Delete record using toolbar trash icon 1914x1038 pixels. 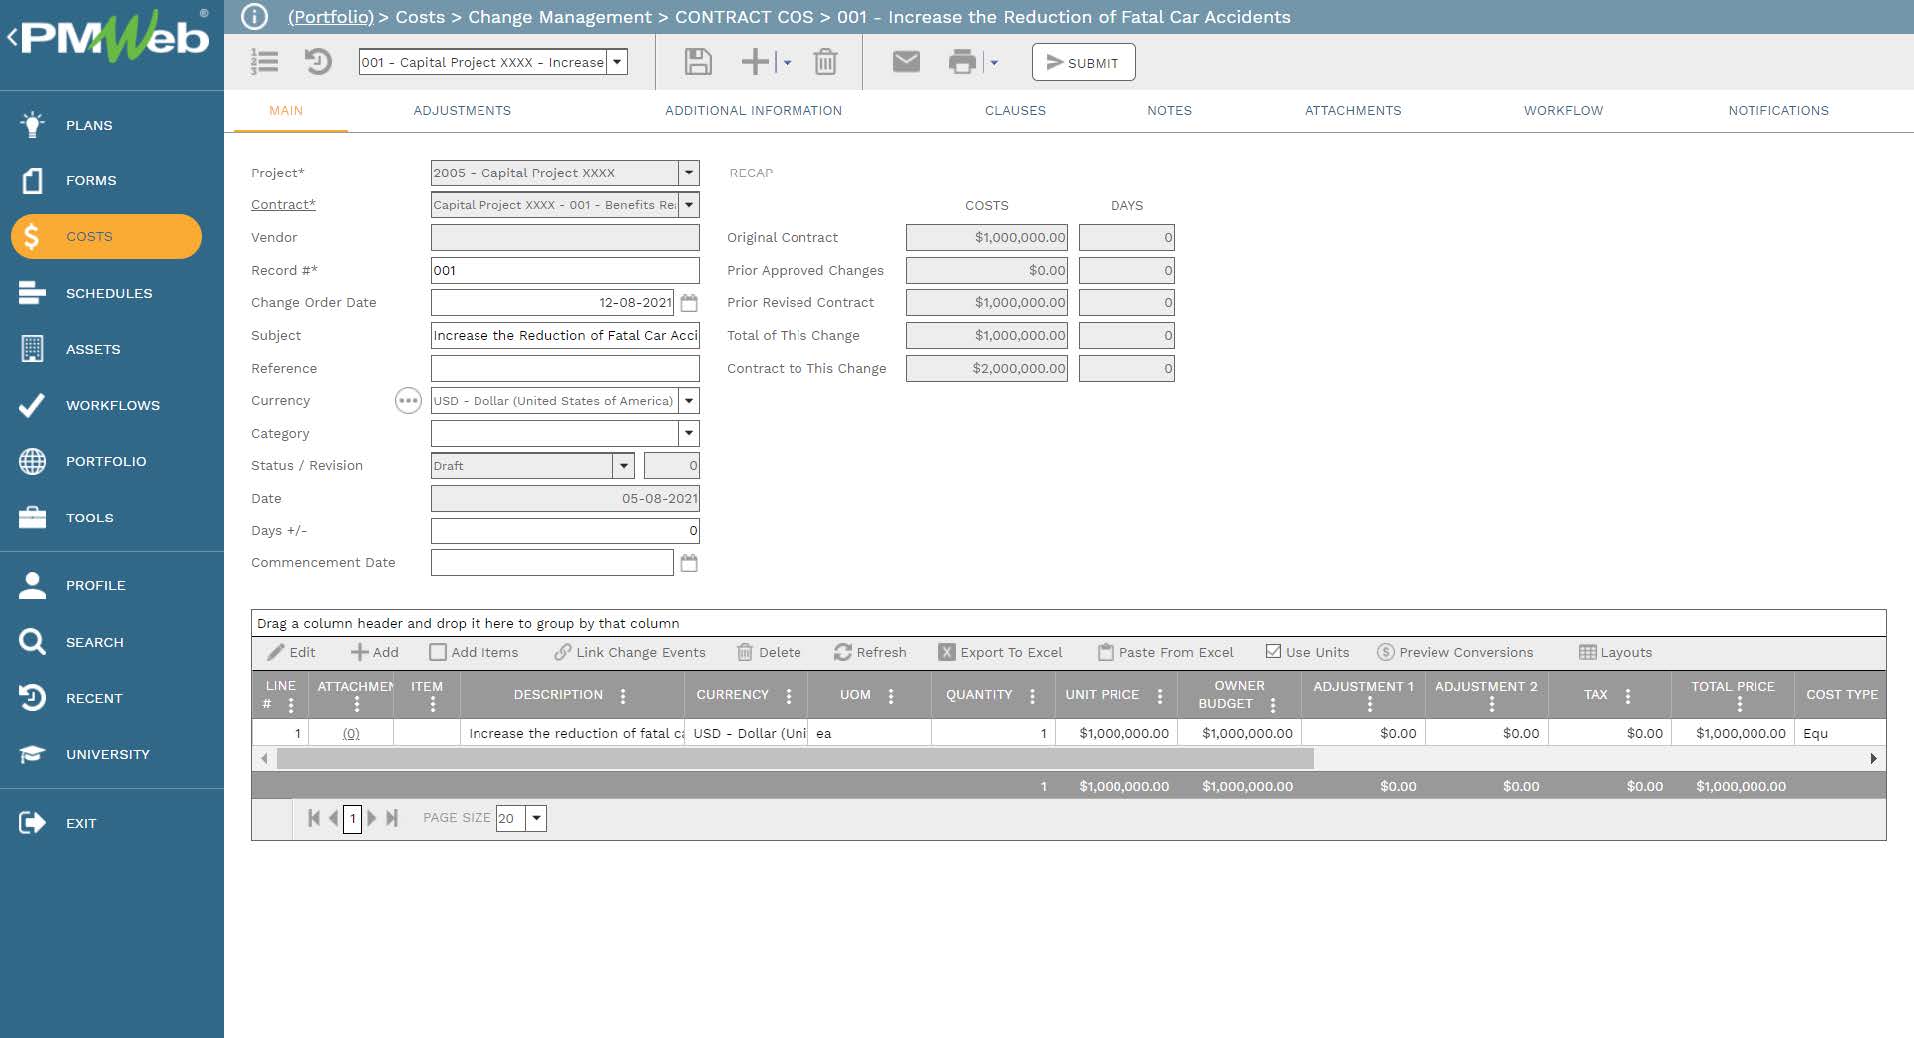point(825,62)
